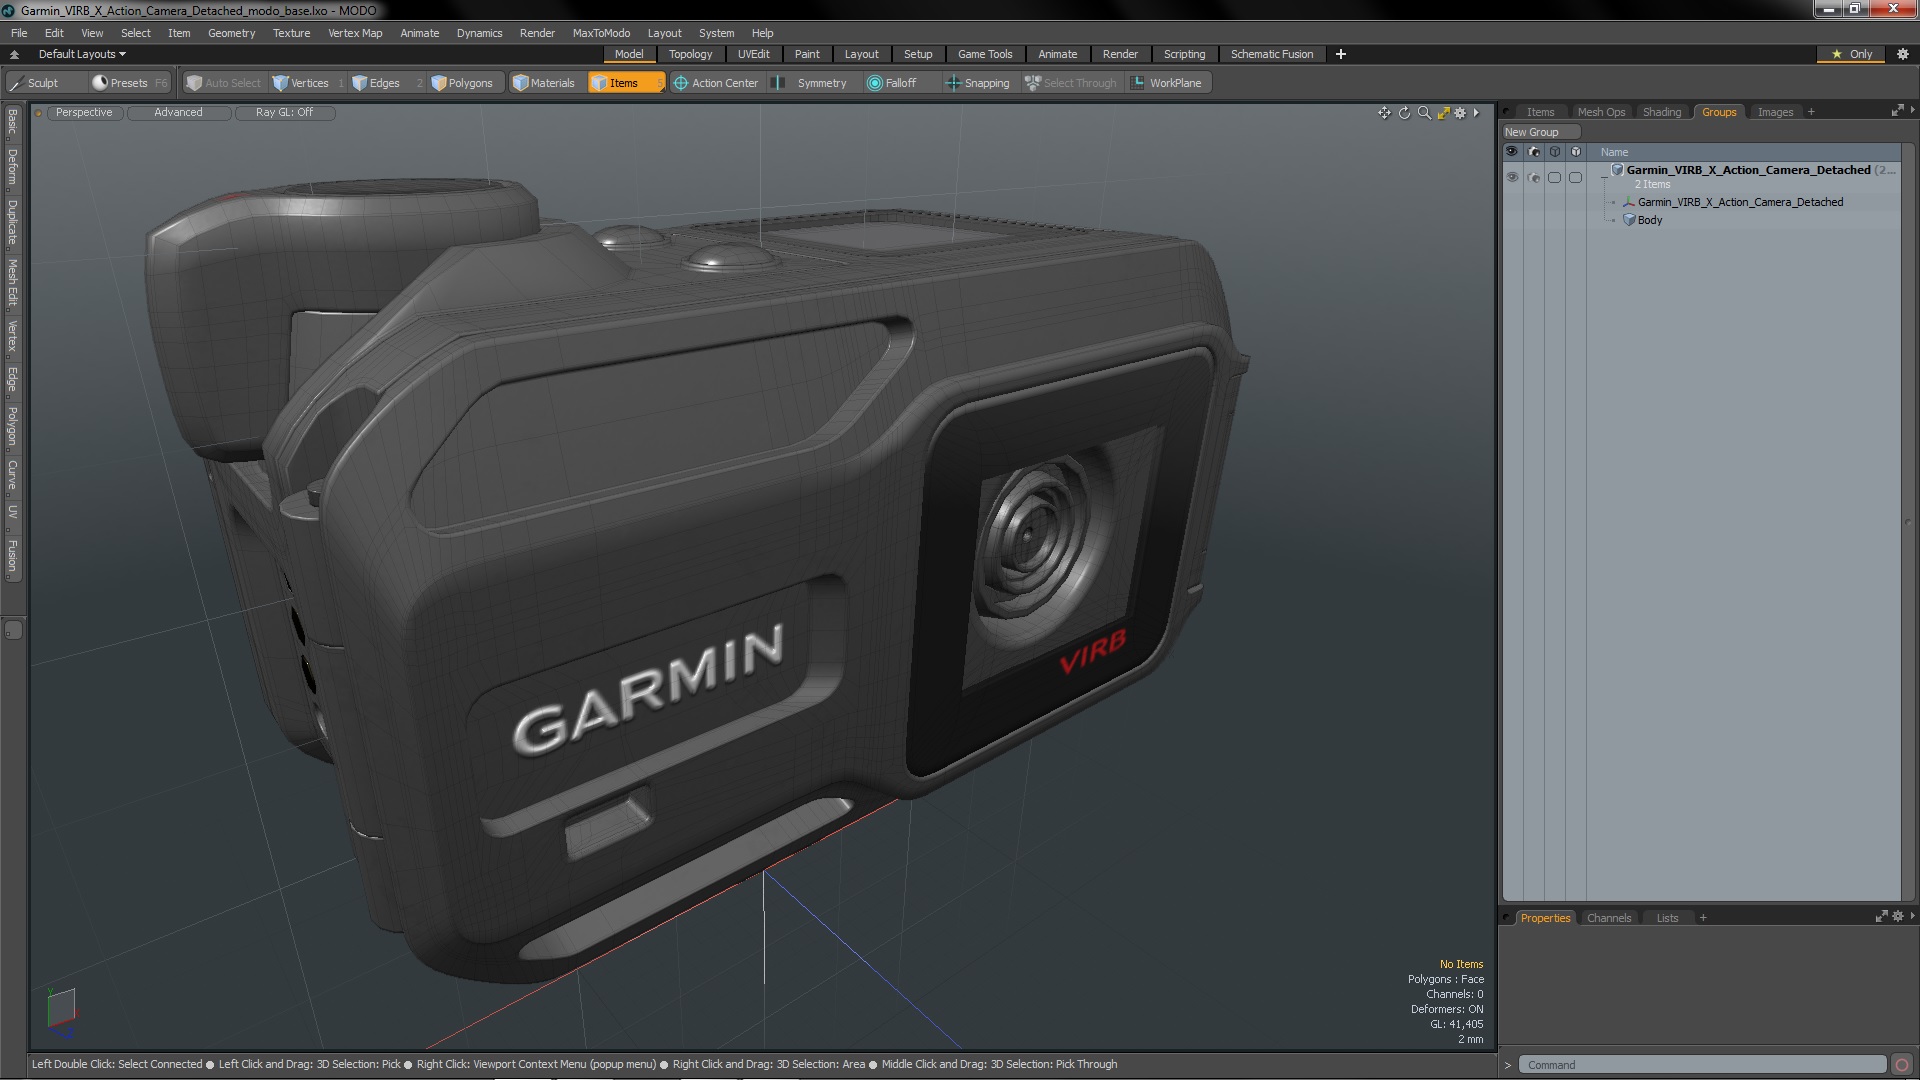Open the Default Layouts dropdown
This screenshot has height=1080, width=1920.
pos(82,54)
